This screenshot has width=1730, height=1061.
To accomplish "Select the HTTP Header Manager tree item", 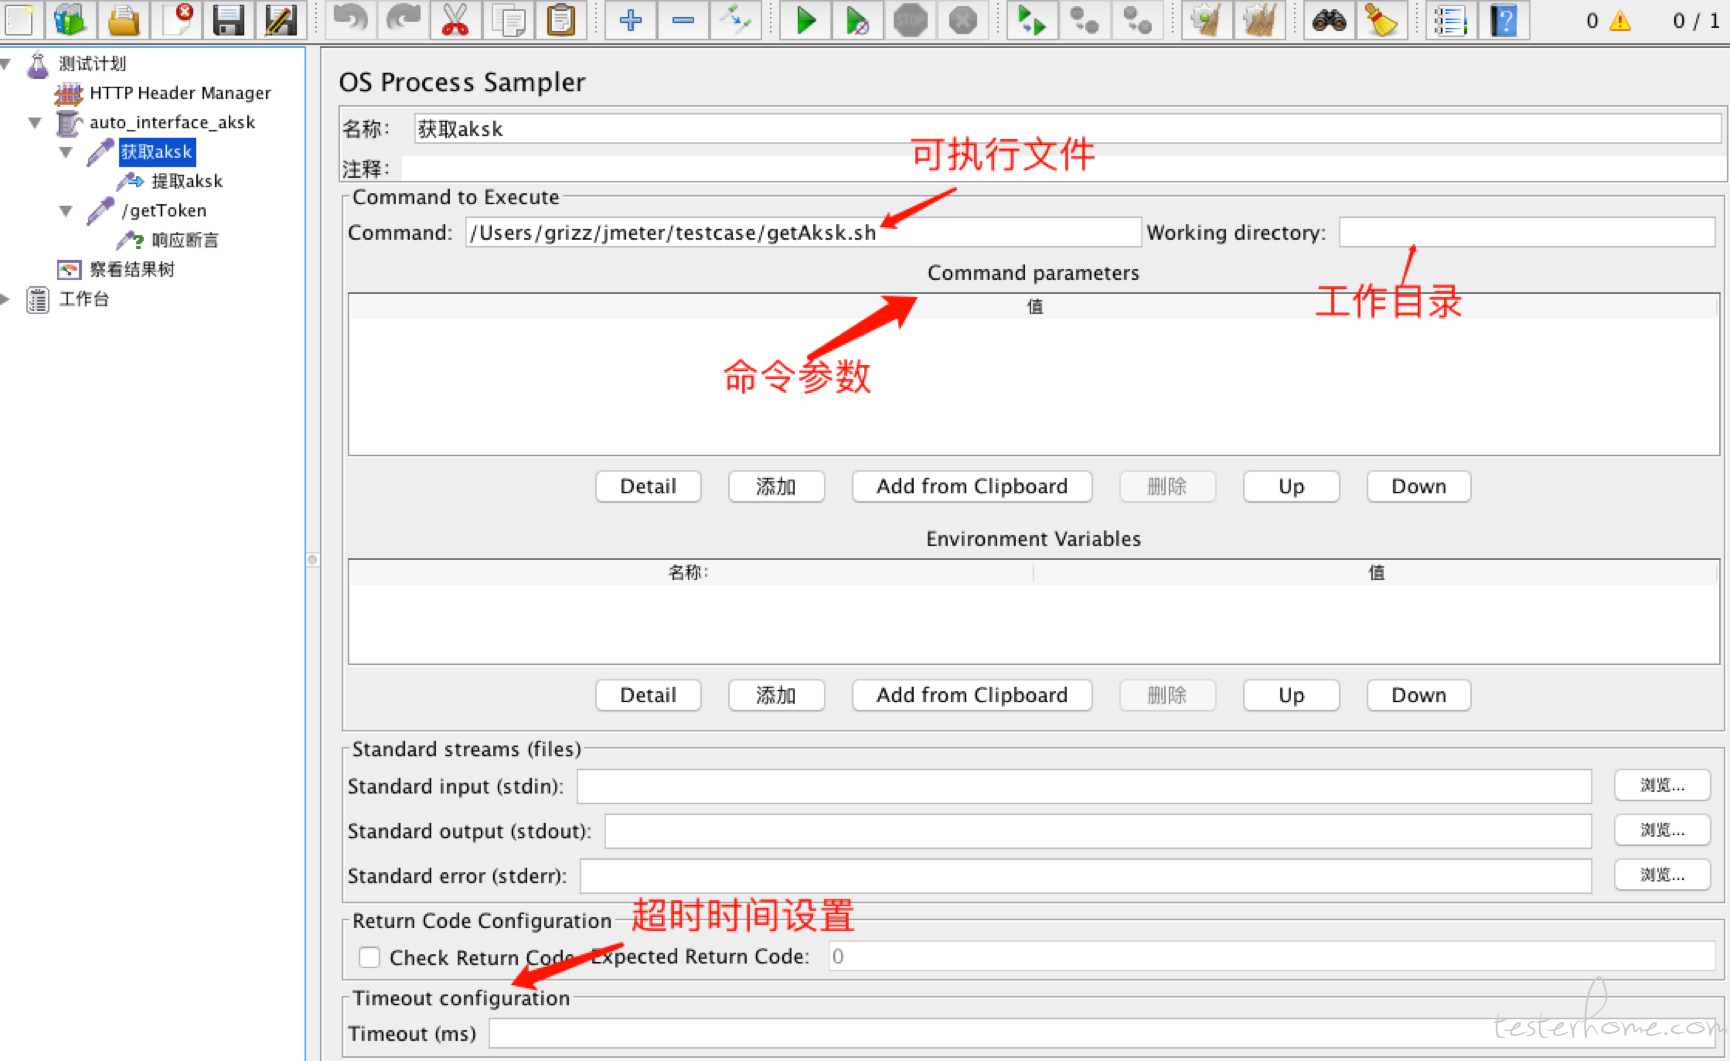I will click(180, 93).
